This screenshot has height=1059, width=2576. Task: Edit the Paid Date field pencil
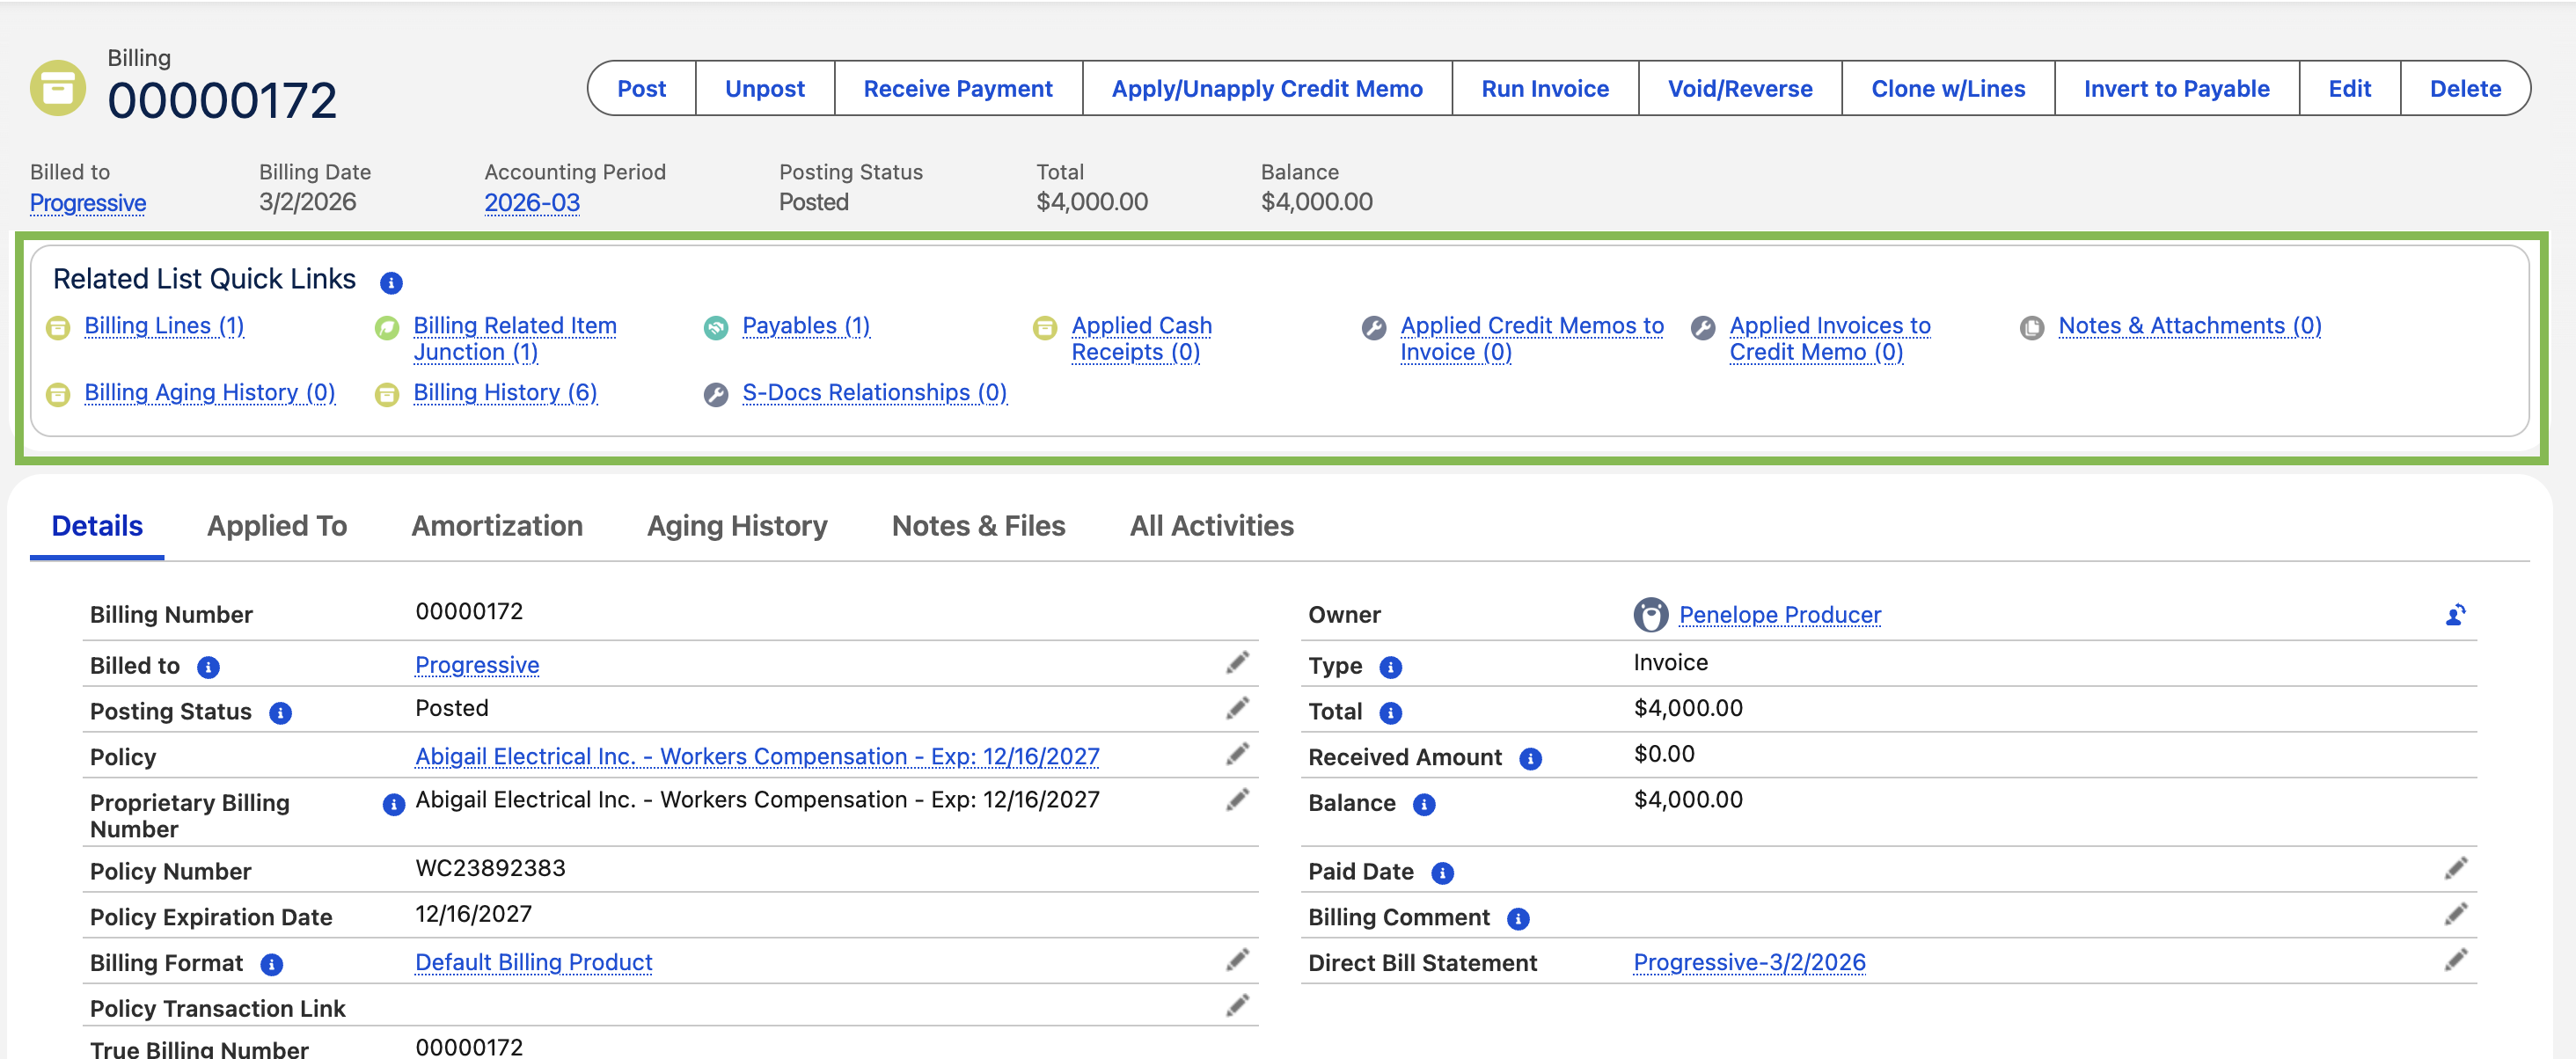tap(2456, 869)
